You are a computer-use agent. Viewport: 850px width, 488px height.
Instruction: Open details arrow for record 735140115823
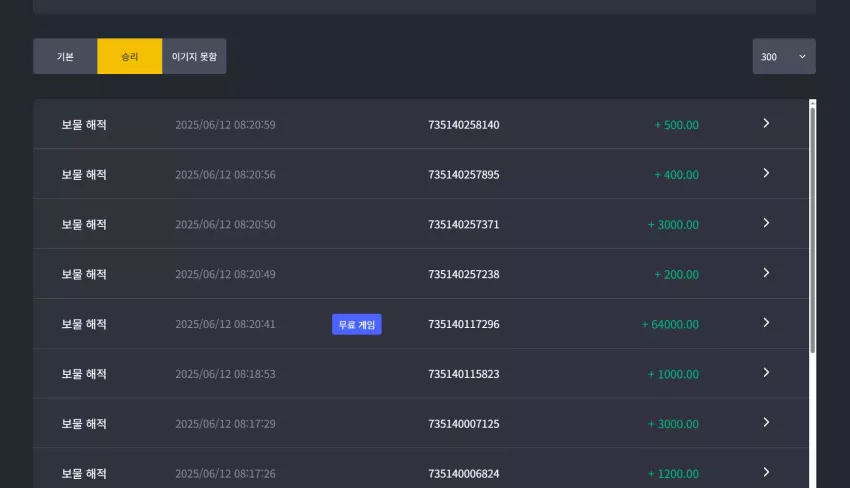coord(766,373)
